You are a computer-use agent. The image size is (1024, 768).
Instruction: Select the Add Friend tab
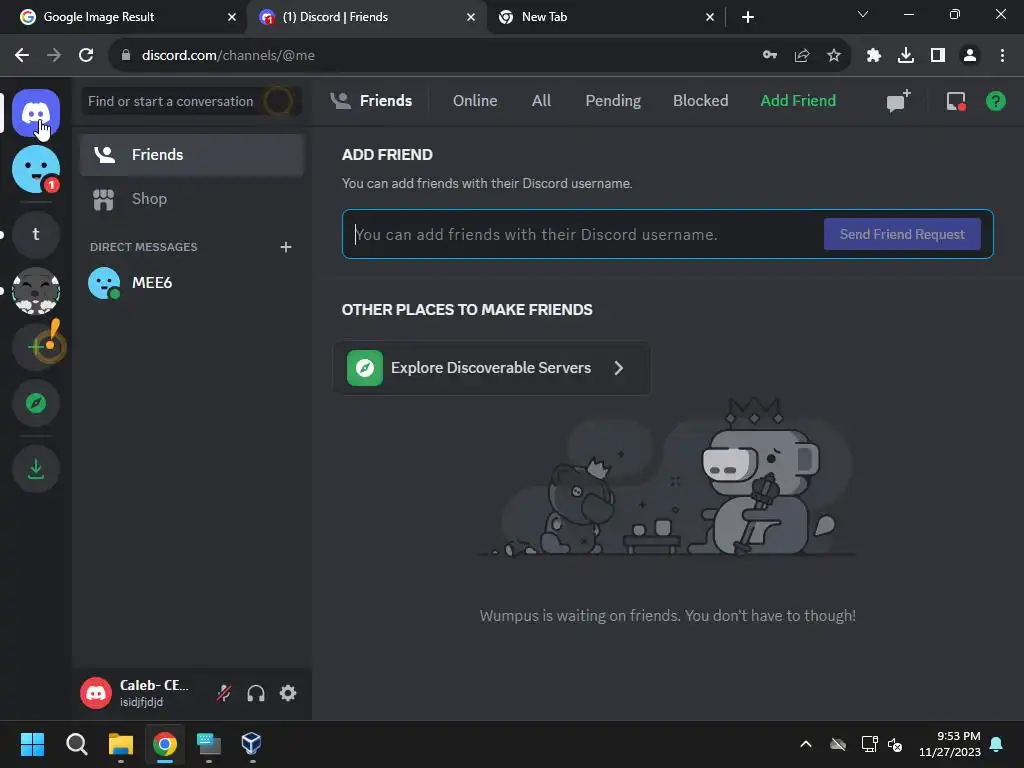tap(798, 101)
